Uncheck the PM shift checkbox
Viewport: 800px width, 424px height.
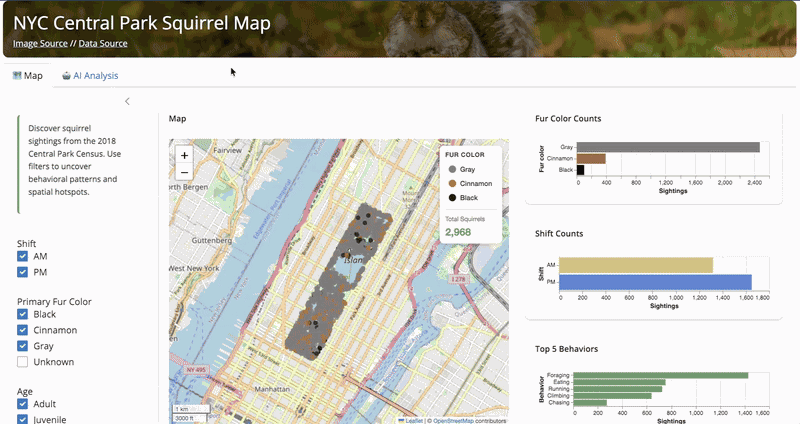[23, 273]
